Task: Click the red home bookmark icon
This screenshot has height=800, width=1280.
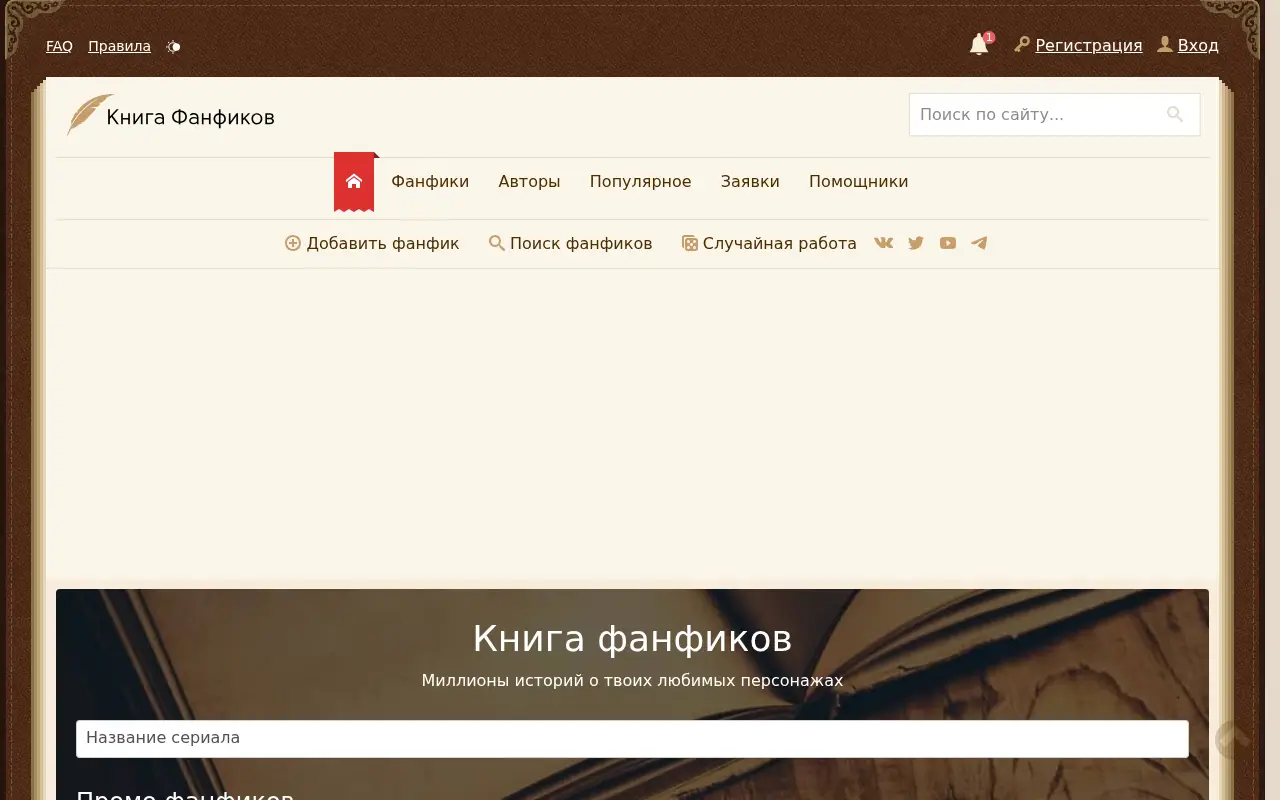Action: pos(354,181)
